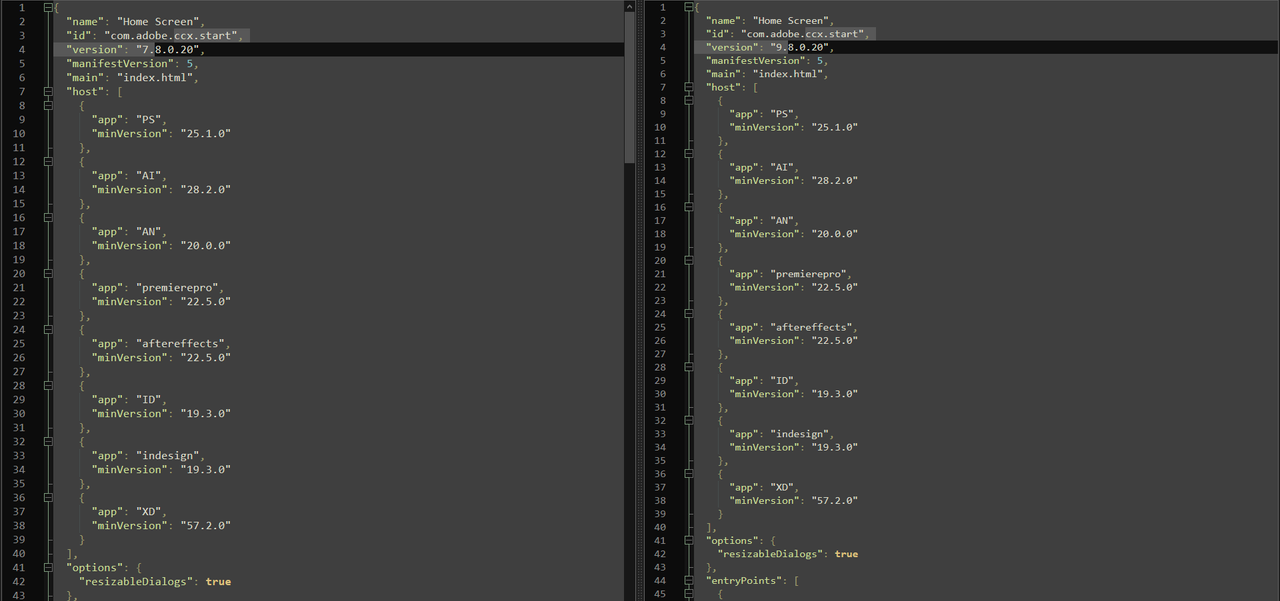The height and width of the screenshot is (601, 1280).
Task: Collapse the "host" array in left pane
Action: (47, 92)
